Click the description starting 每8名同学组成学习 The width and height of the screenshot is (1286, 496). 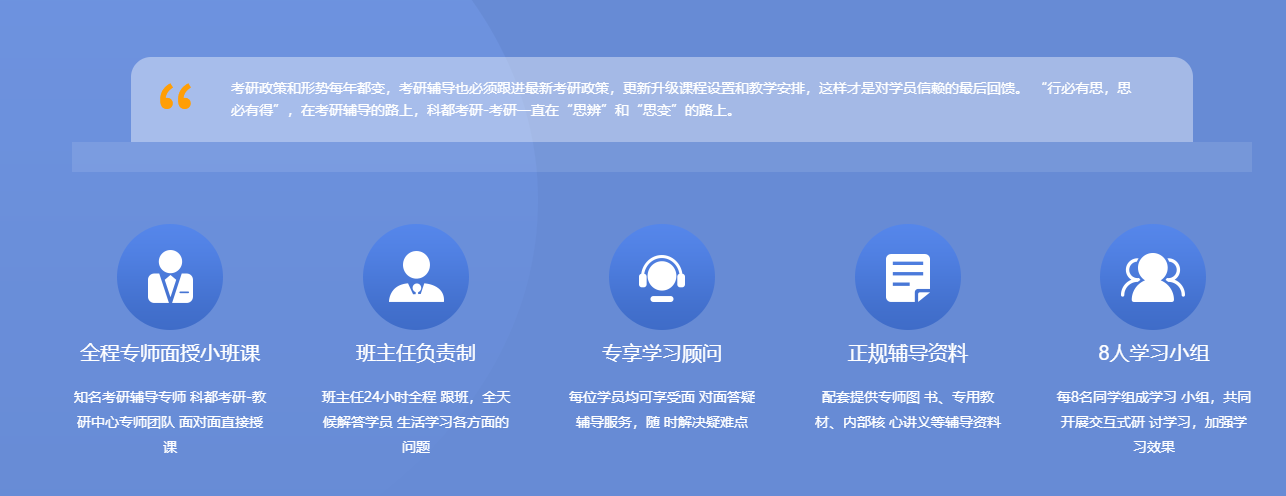pos(1153,422)
